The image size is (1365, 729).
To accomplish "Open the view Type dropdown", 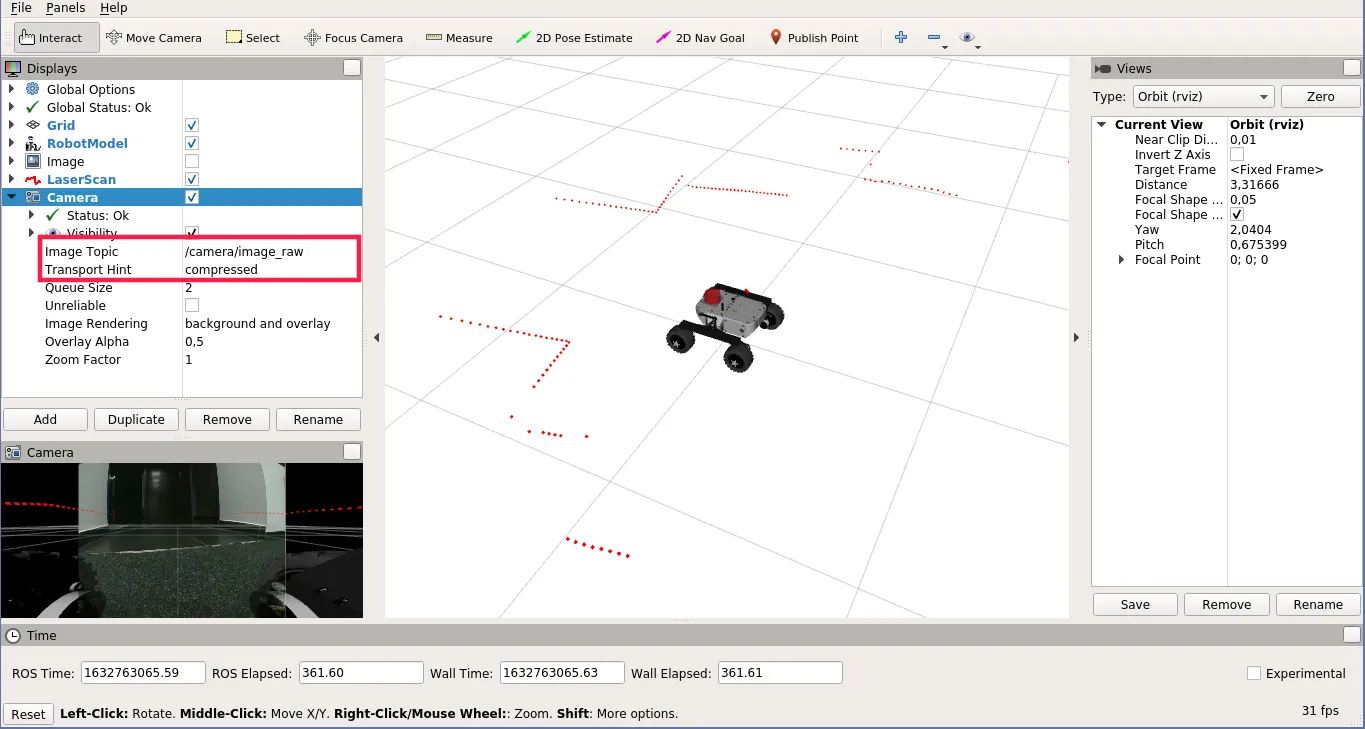I will [x=1202, y=97].
